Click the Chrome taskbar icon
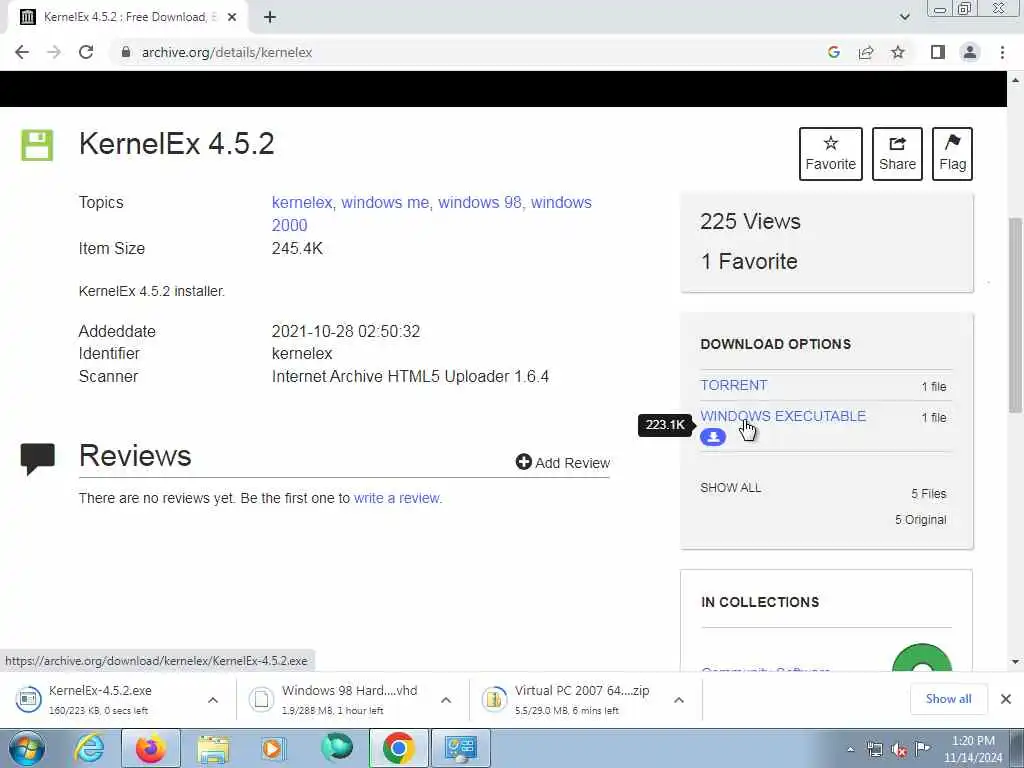This screenshot has height=768, width=1024. (399, 748)
